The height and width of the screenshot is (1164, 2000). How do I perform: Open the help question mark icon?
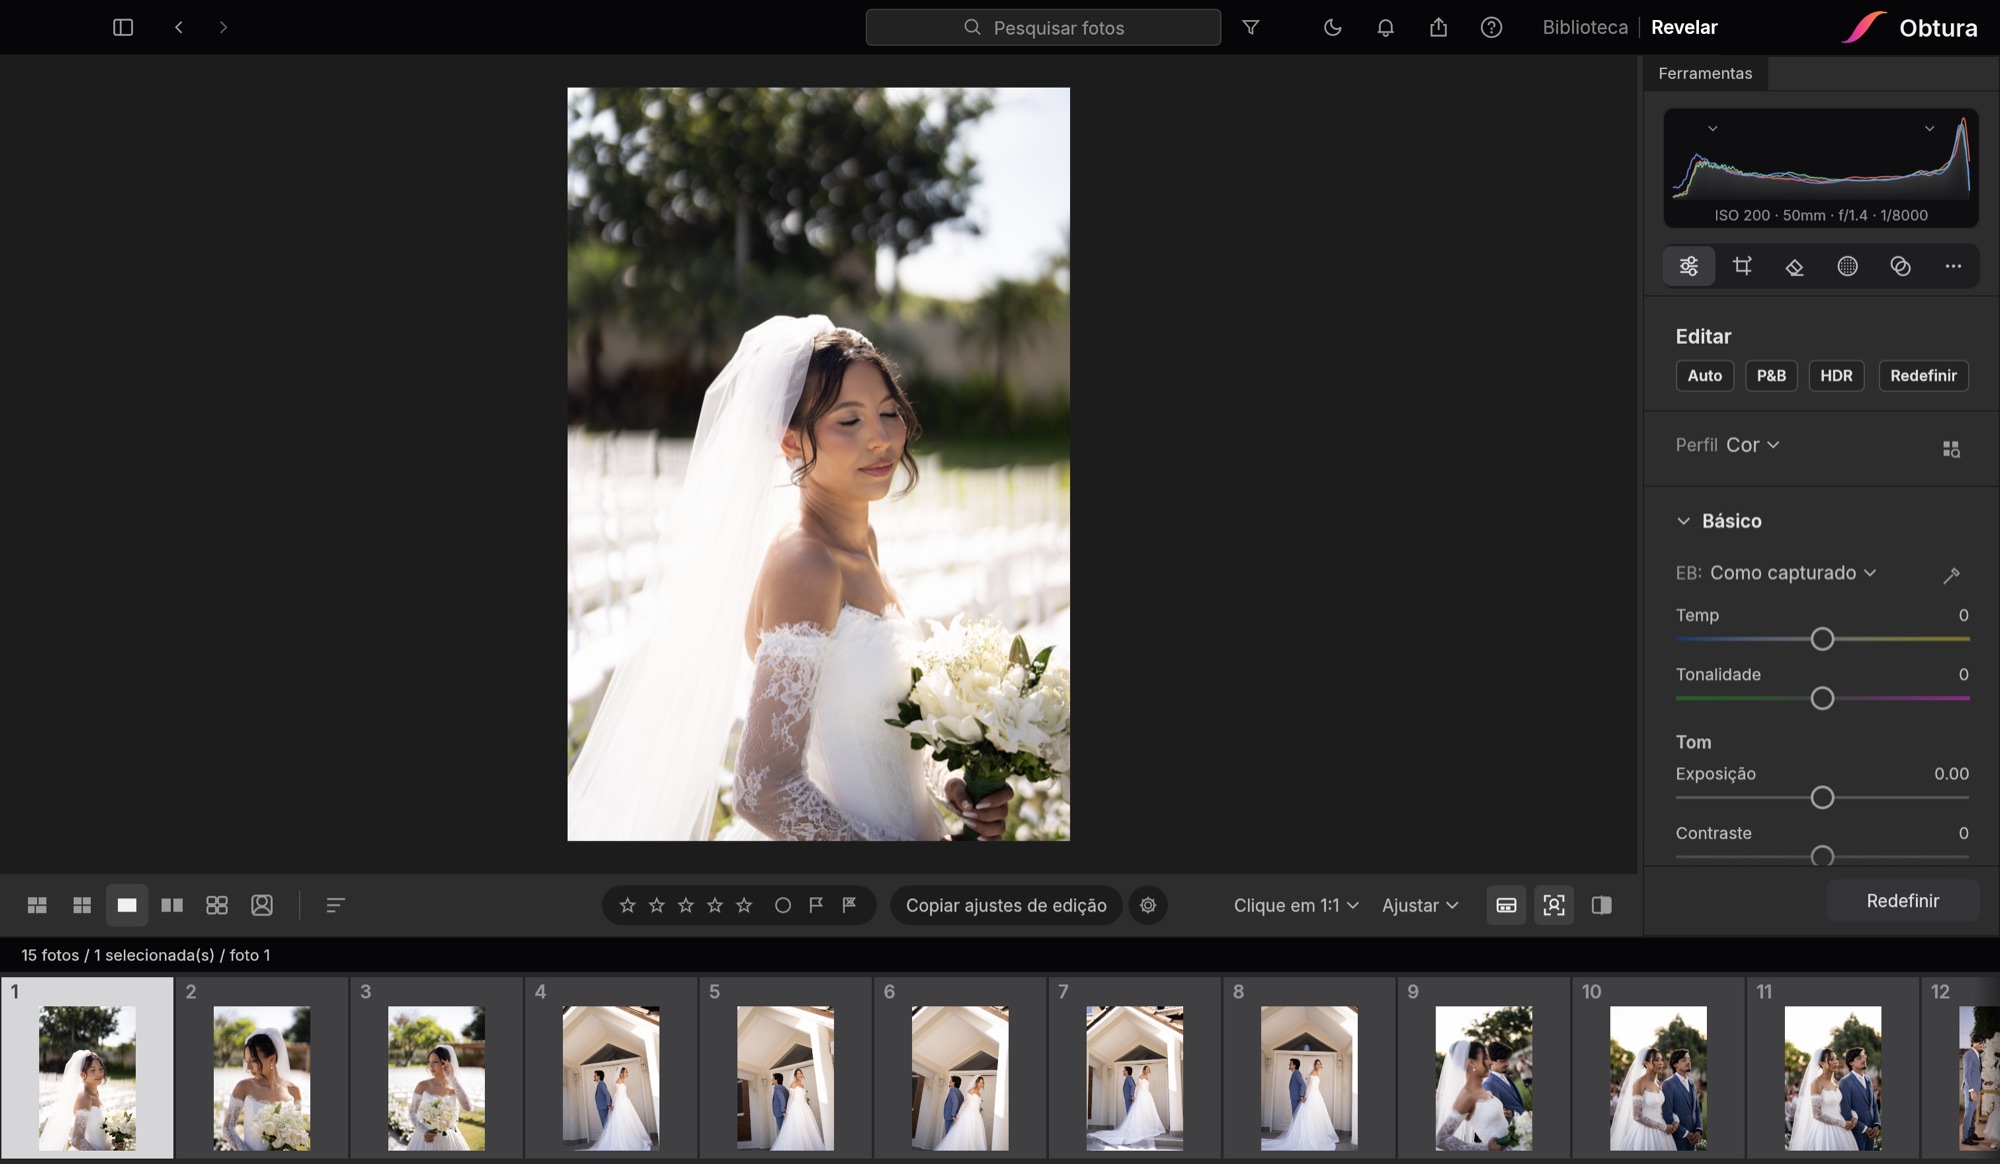(x=1491, y=27)
